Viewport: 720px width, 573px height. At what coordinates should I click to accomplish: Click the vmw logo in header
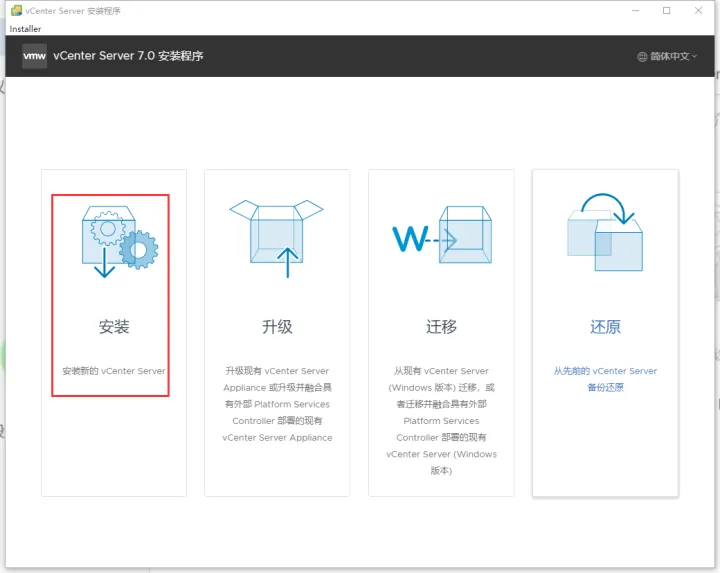[x=34, y=56]
